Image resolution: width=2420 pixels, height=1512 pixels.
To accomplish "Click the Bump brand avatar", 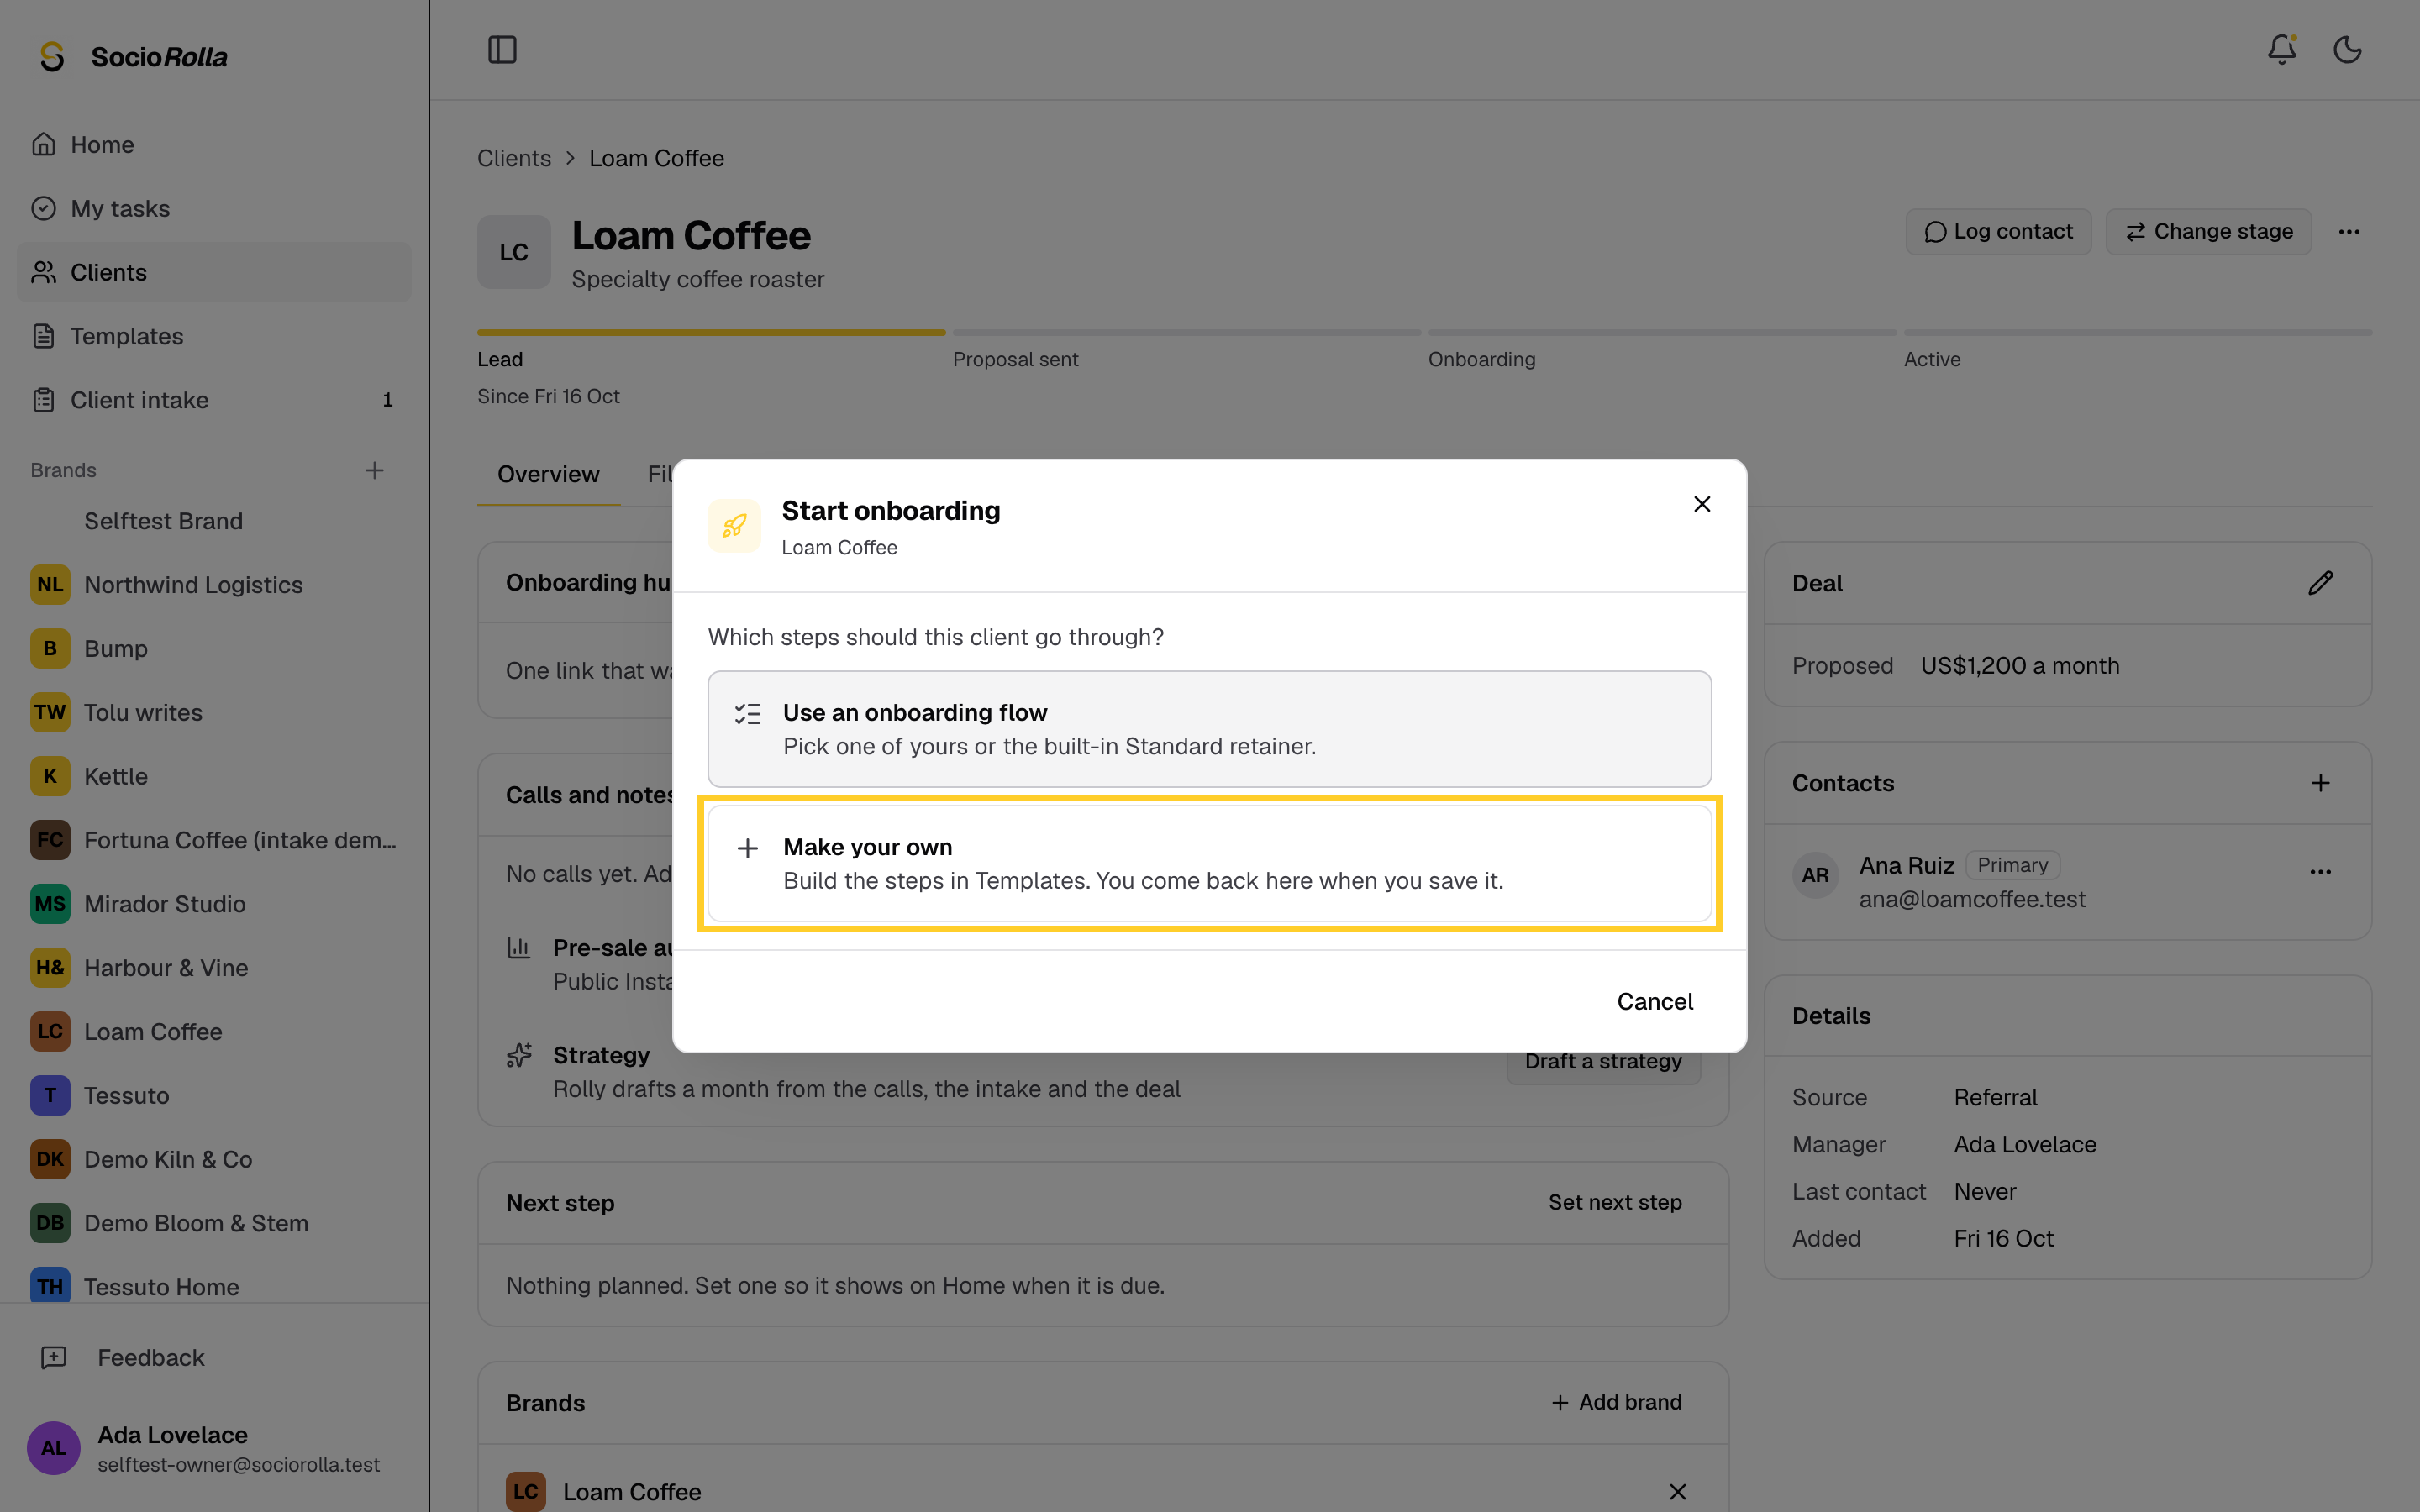I will (x=50, y=648).
